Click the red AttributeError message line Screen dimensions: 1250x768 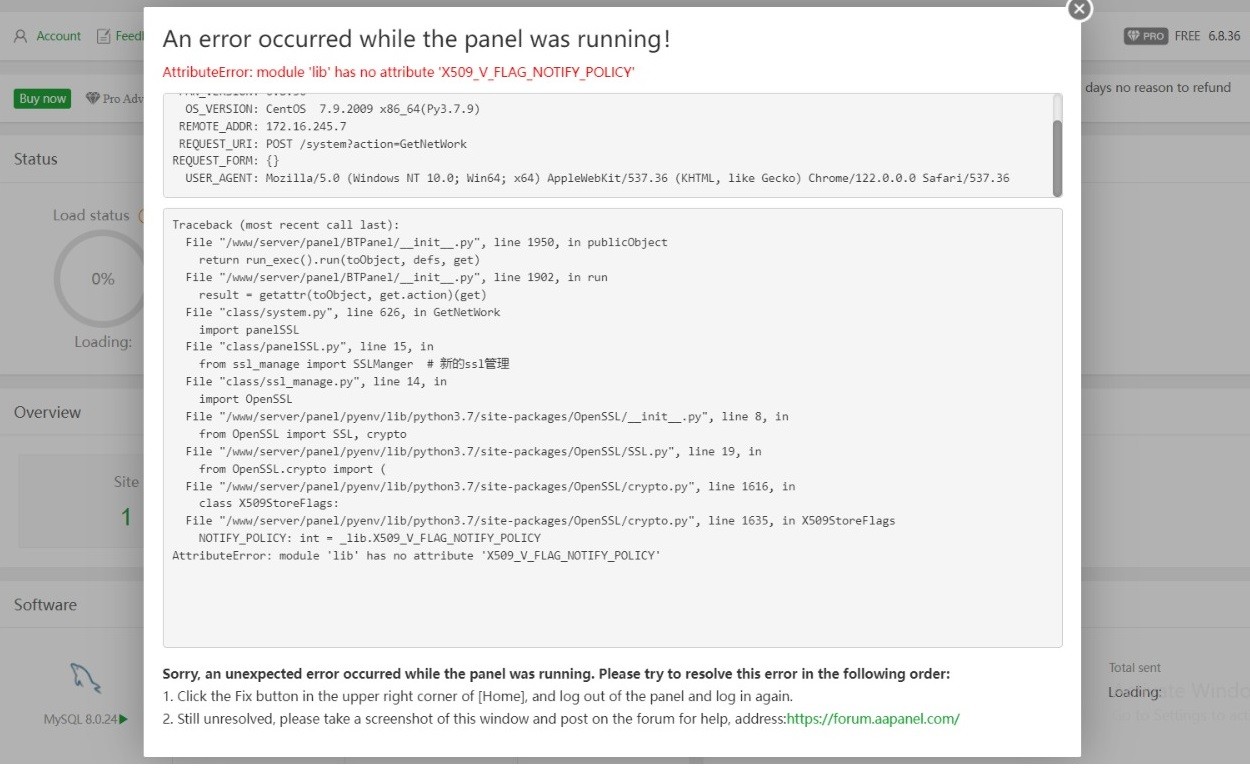tap(398, 72)
